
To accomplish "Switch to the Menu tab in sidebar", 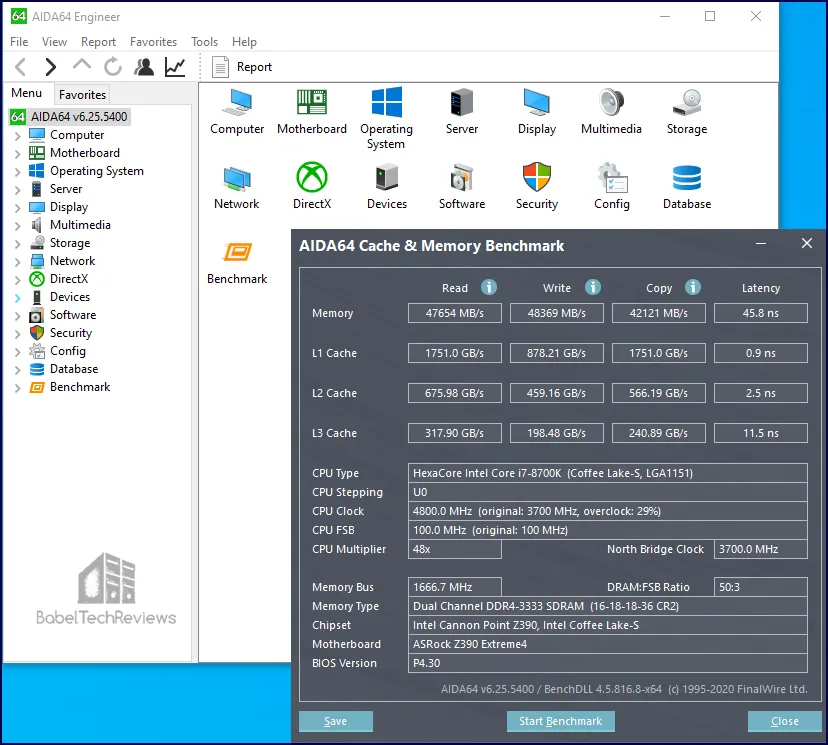I will [26, 93].
